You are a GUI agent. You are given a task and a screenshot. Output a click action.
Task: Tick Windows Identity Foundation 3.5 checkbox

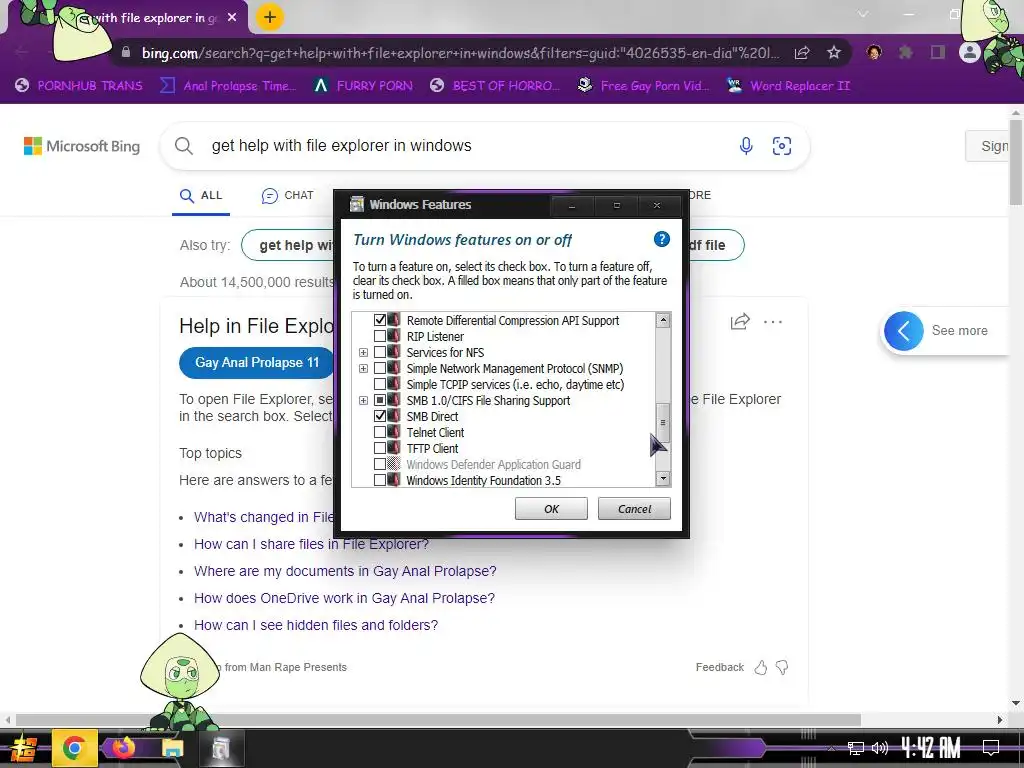pos(379,480)
